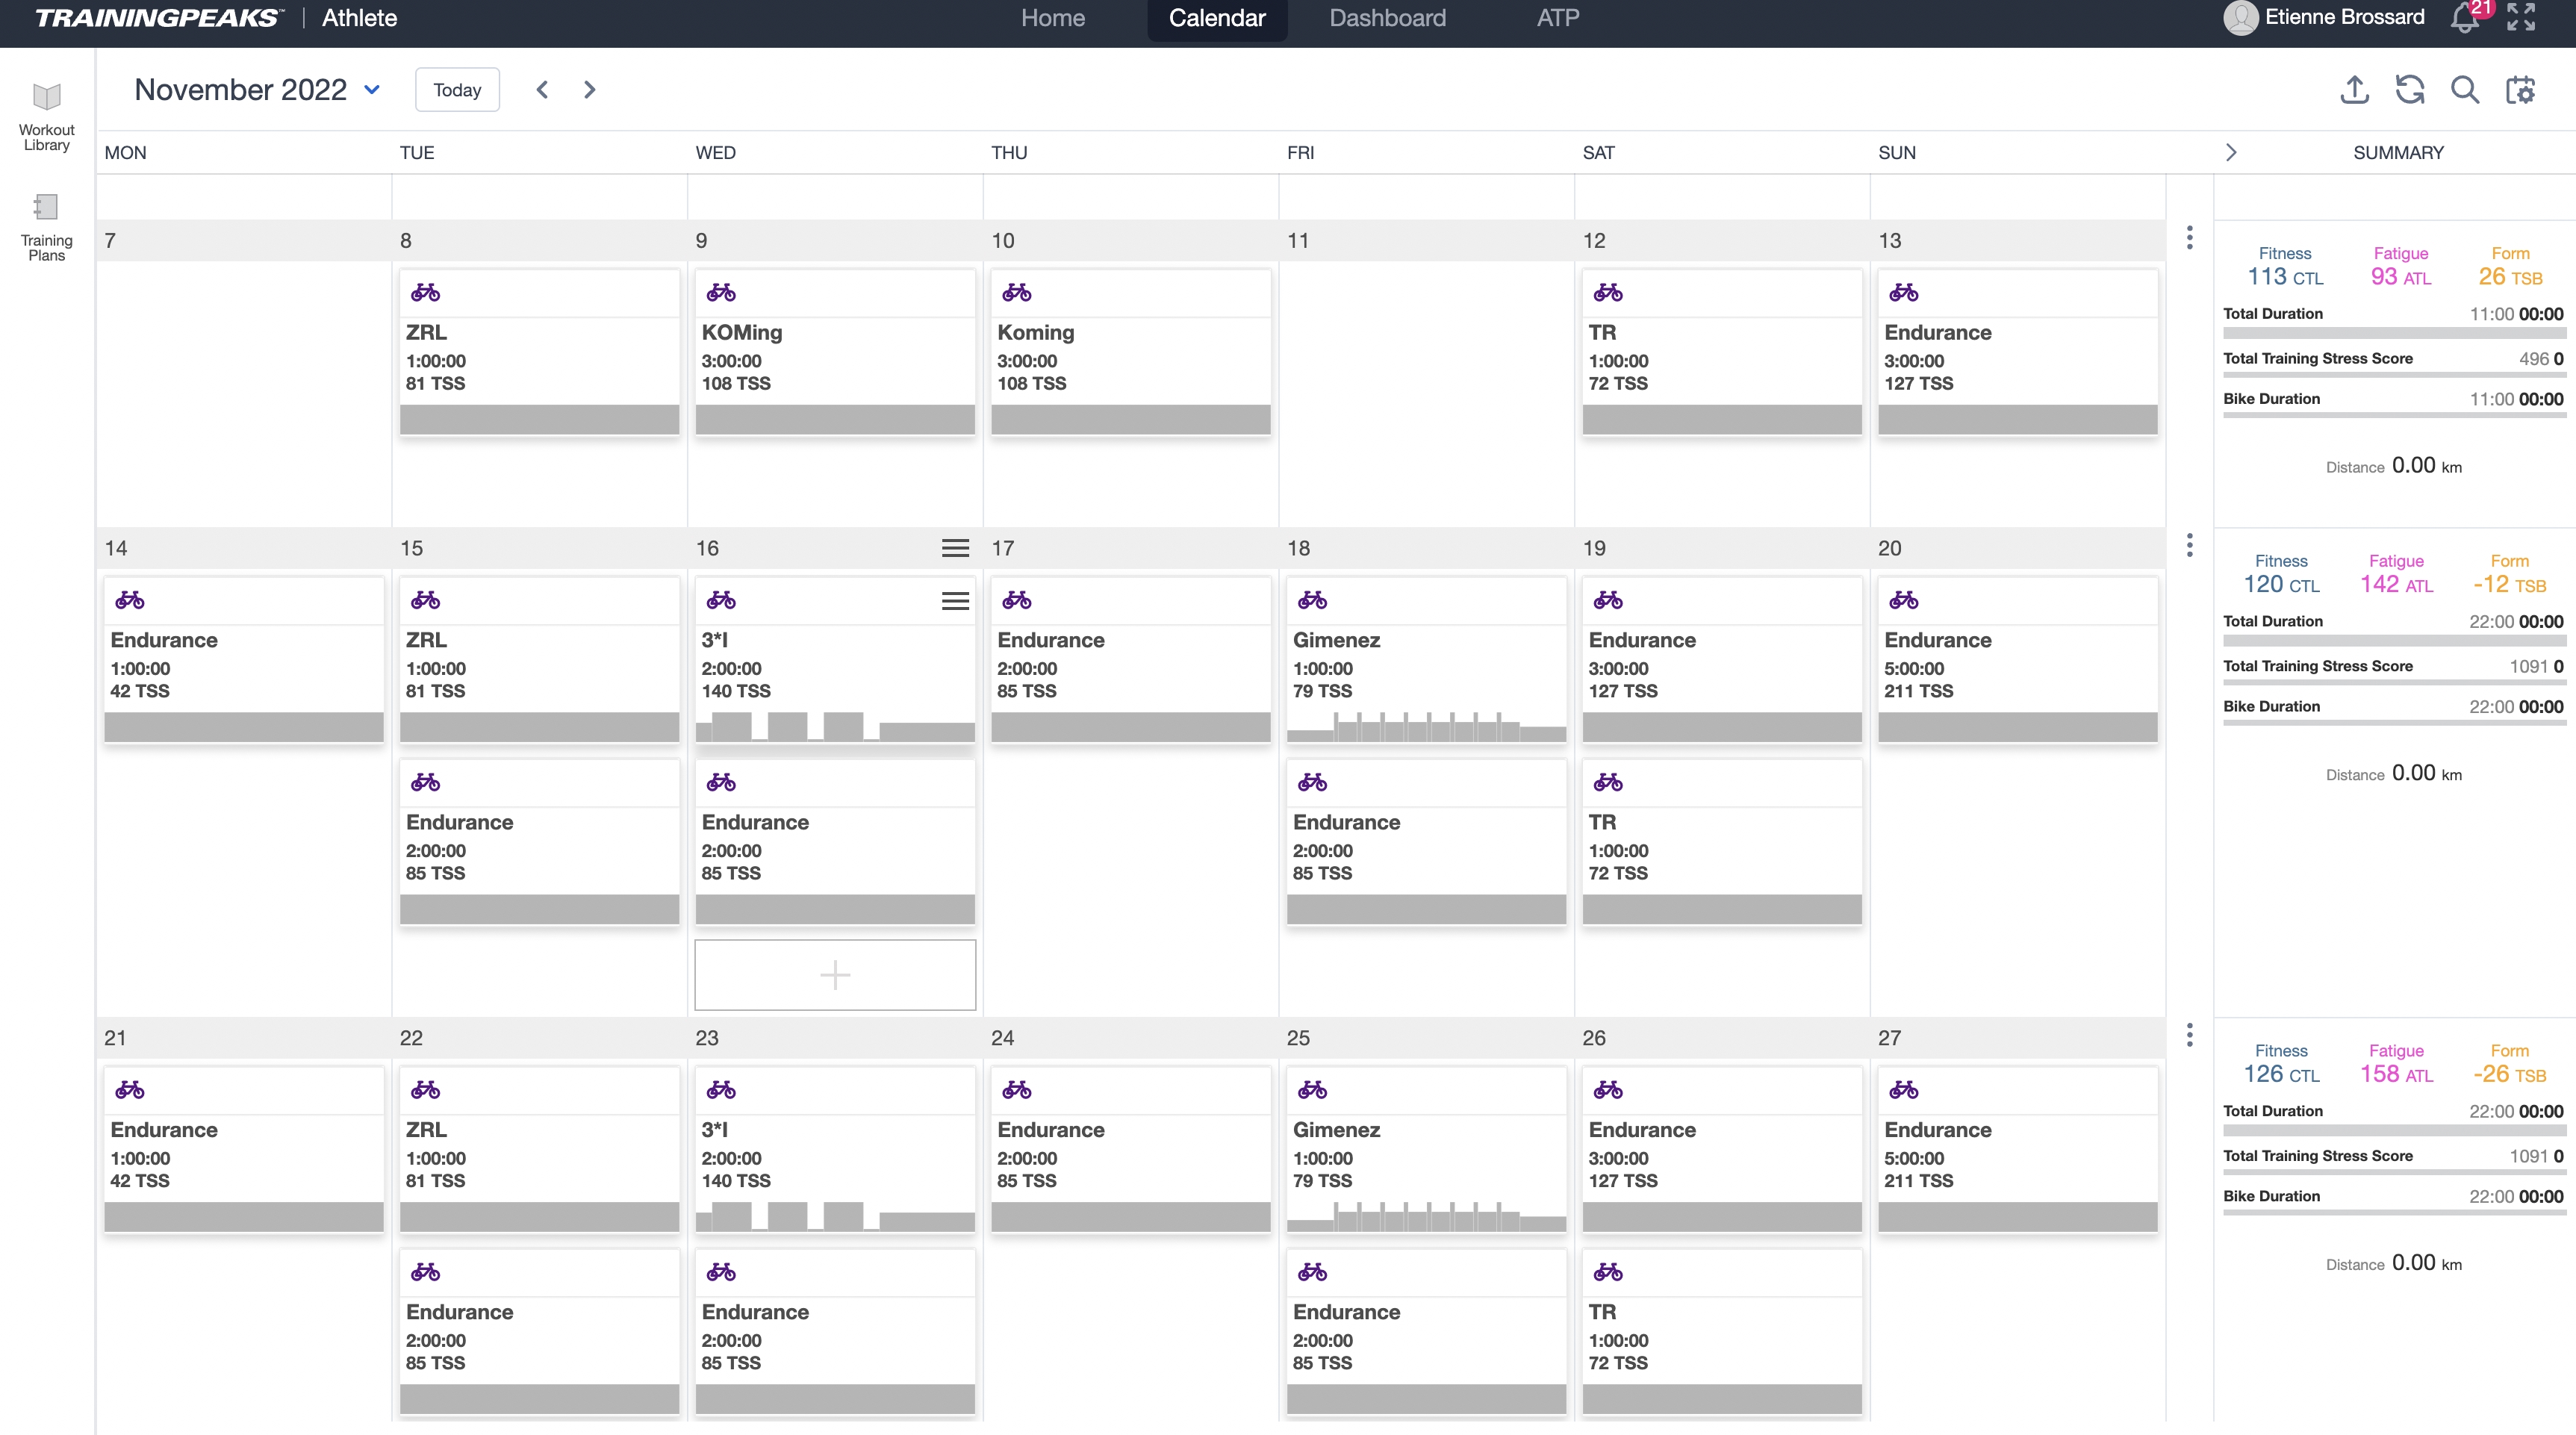Expand November 2022 month dropdown
The width and height of the screenshot is (2576, 1435).
372,90
